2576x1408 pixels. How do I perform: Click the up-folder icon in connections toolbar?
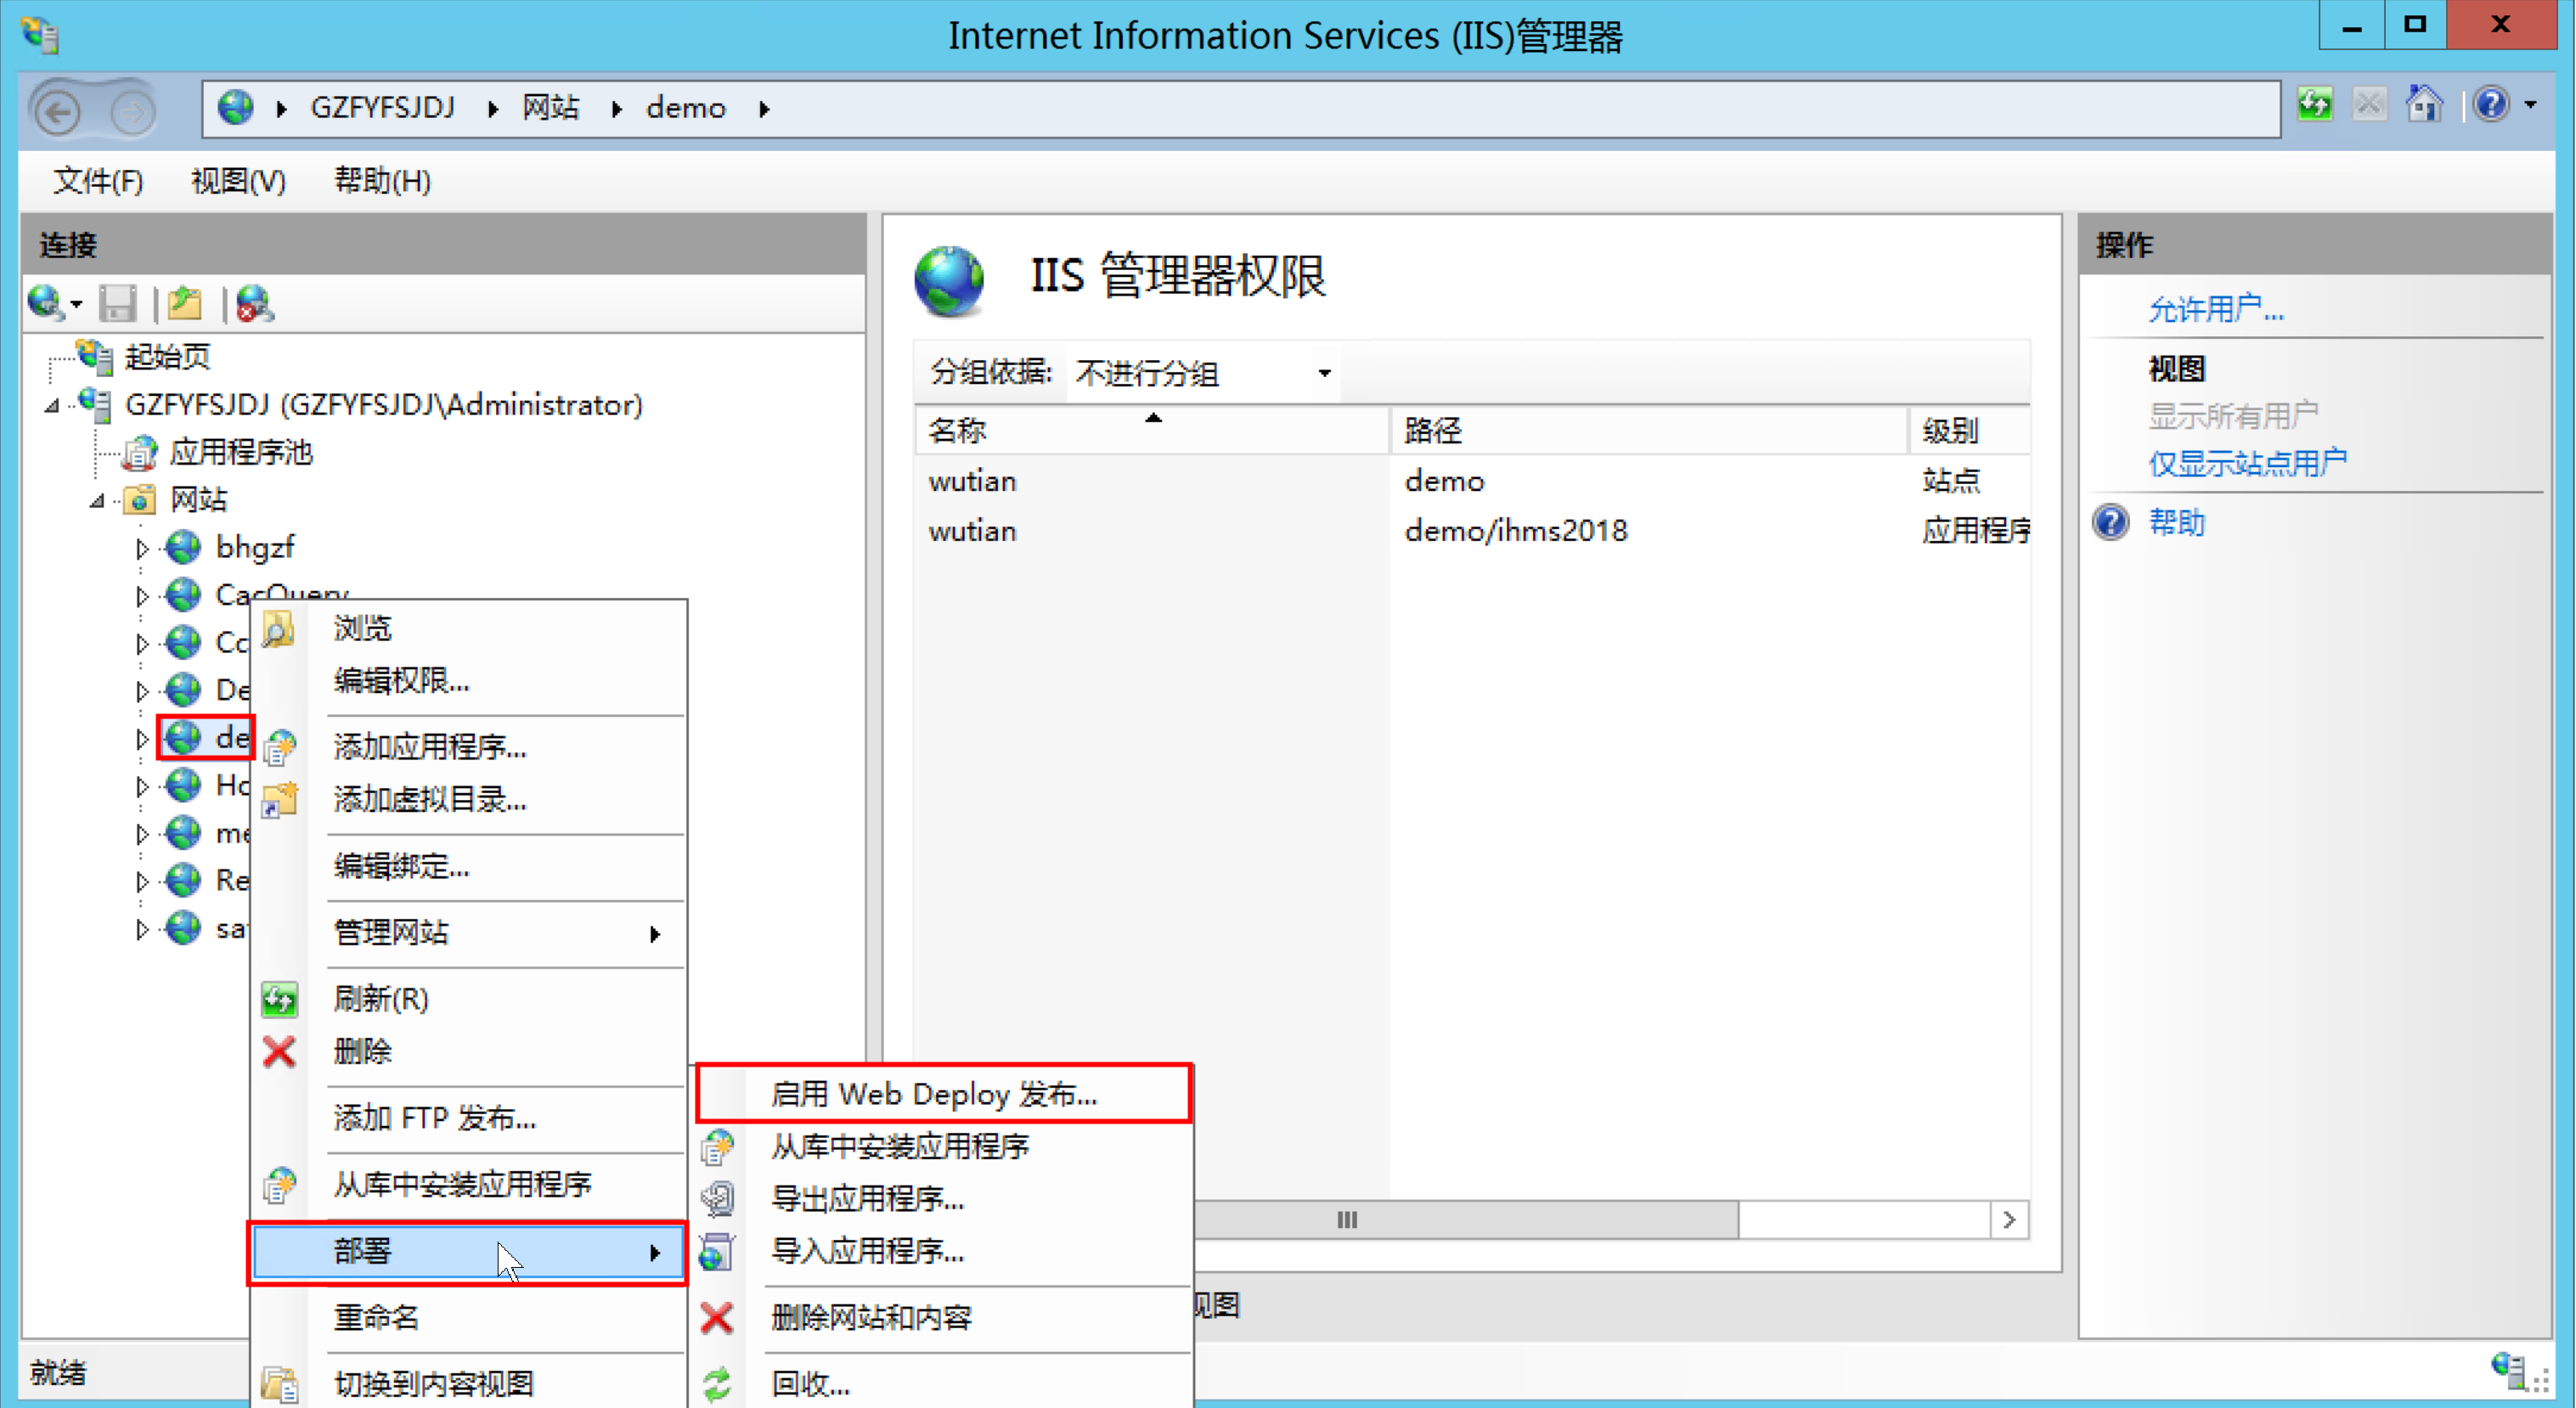click(x=185, y=303)
